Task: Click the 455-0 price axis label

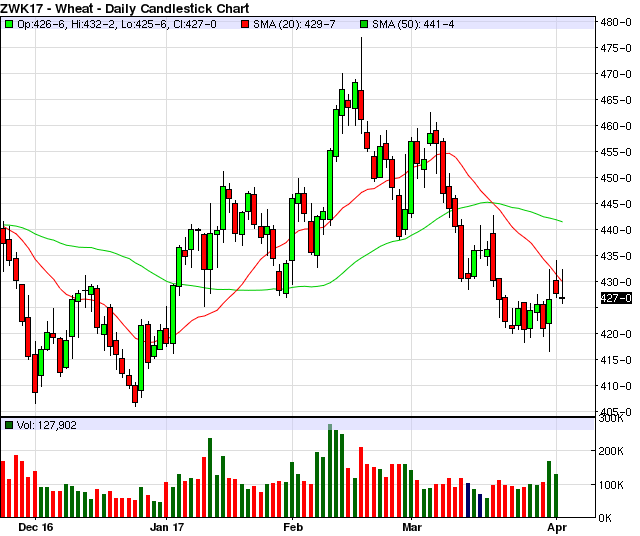Action: click(x=616, y=152)
